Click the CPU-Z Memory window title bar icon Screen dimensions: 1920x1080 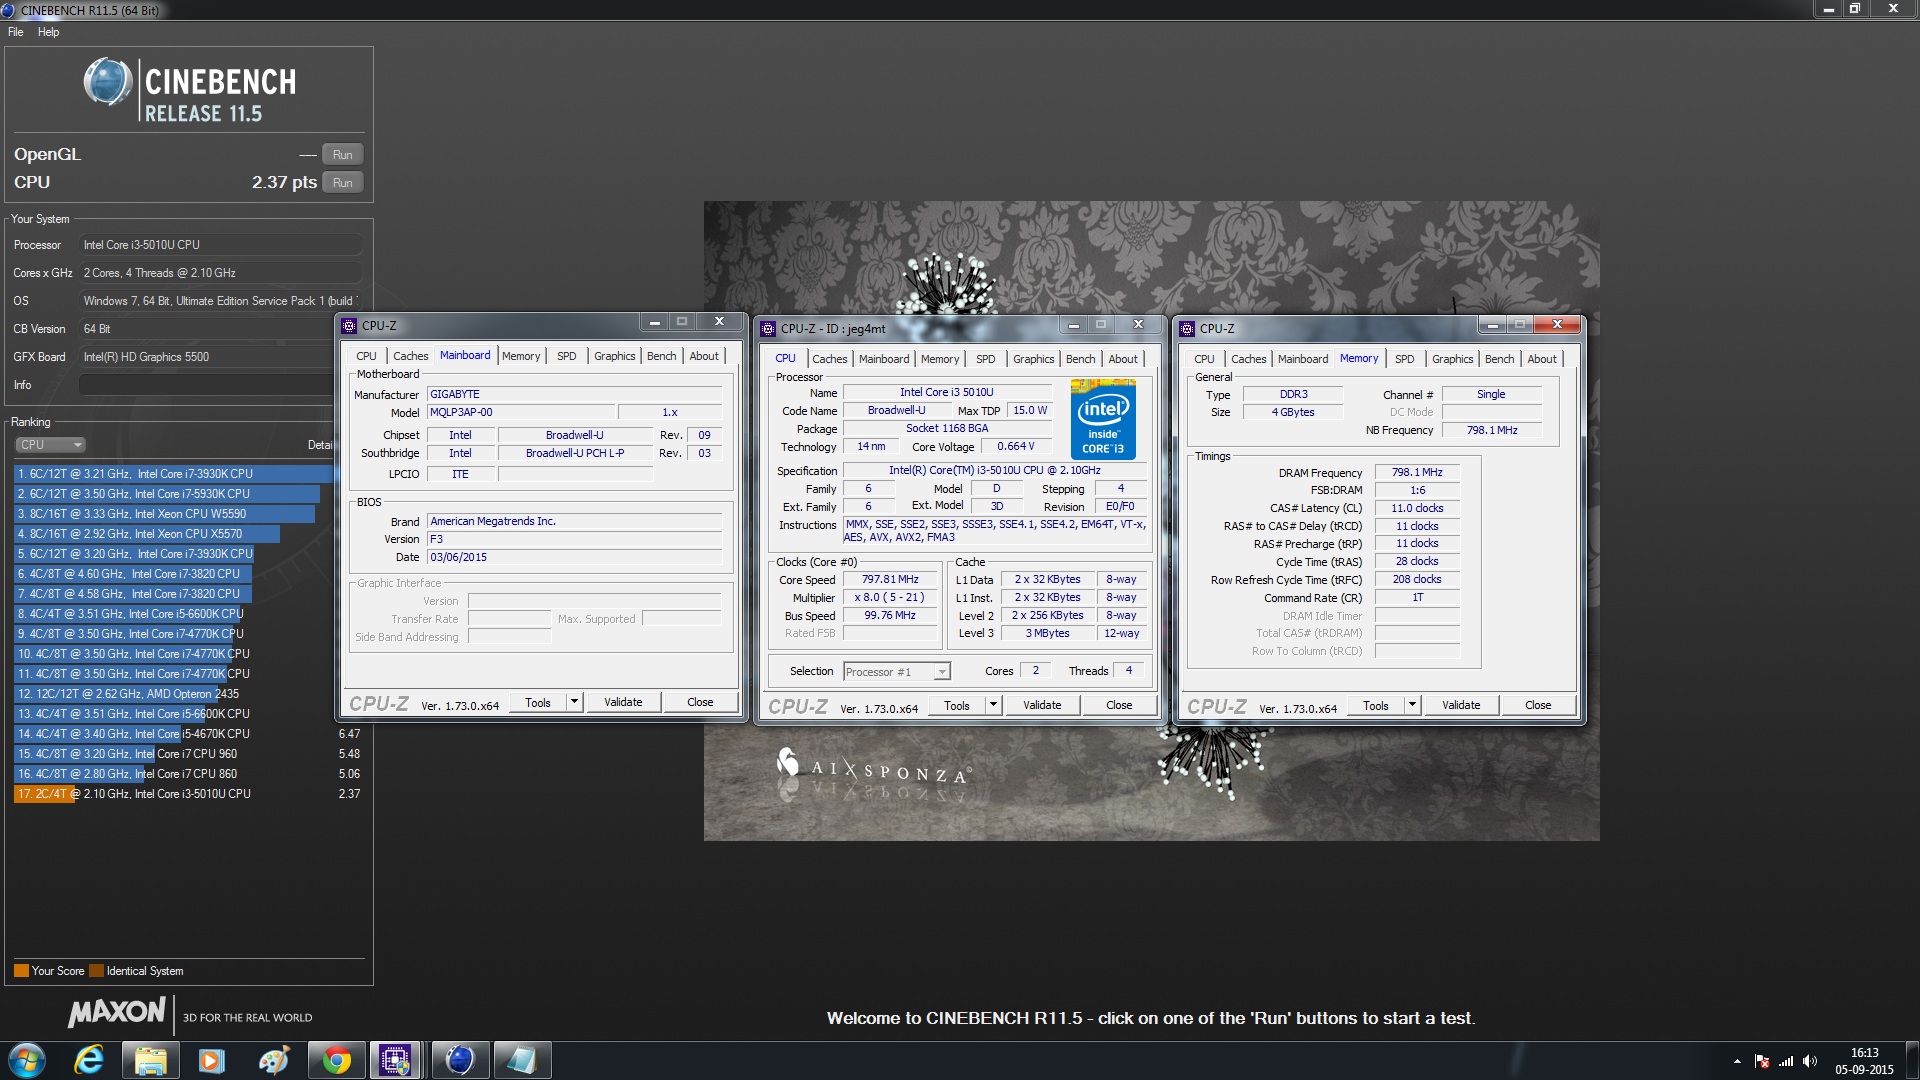(x=1187, y=329)
